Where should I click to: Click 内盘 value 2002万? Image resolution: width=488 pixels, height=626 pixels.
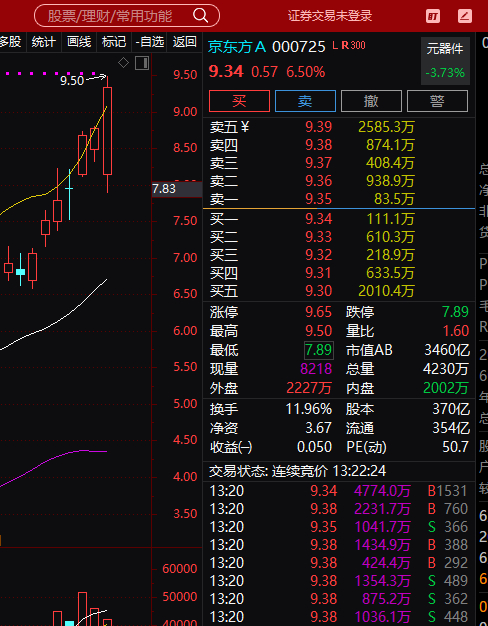[x=446, y=388]
